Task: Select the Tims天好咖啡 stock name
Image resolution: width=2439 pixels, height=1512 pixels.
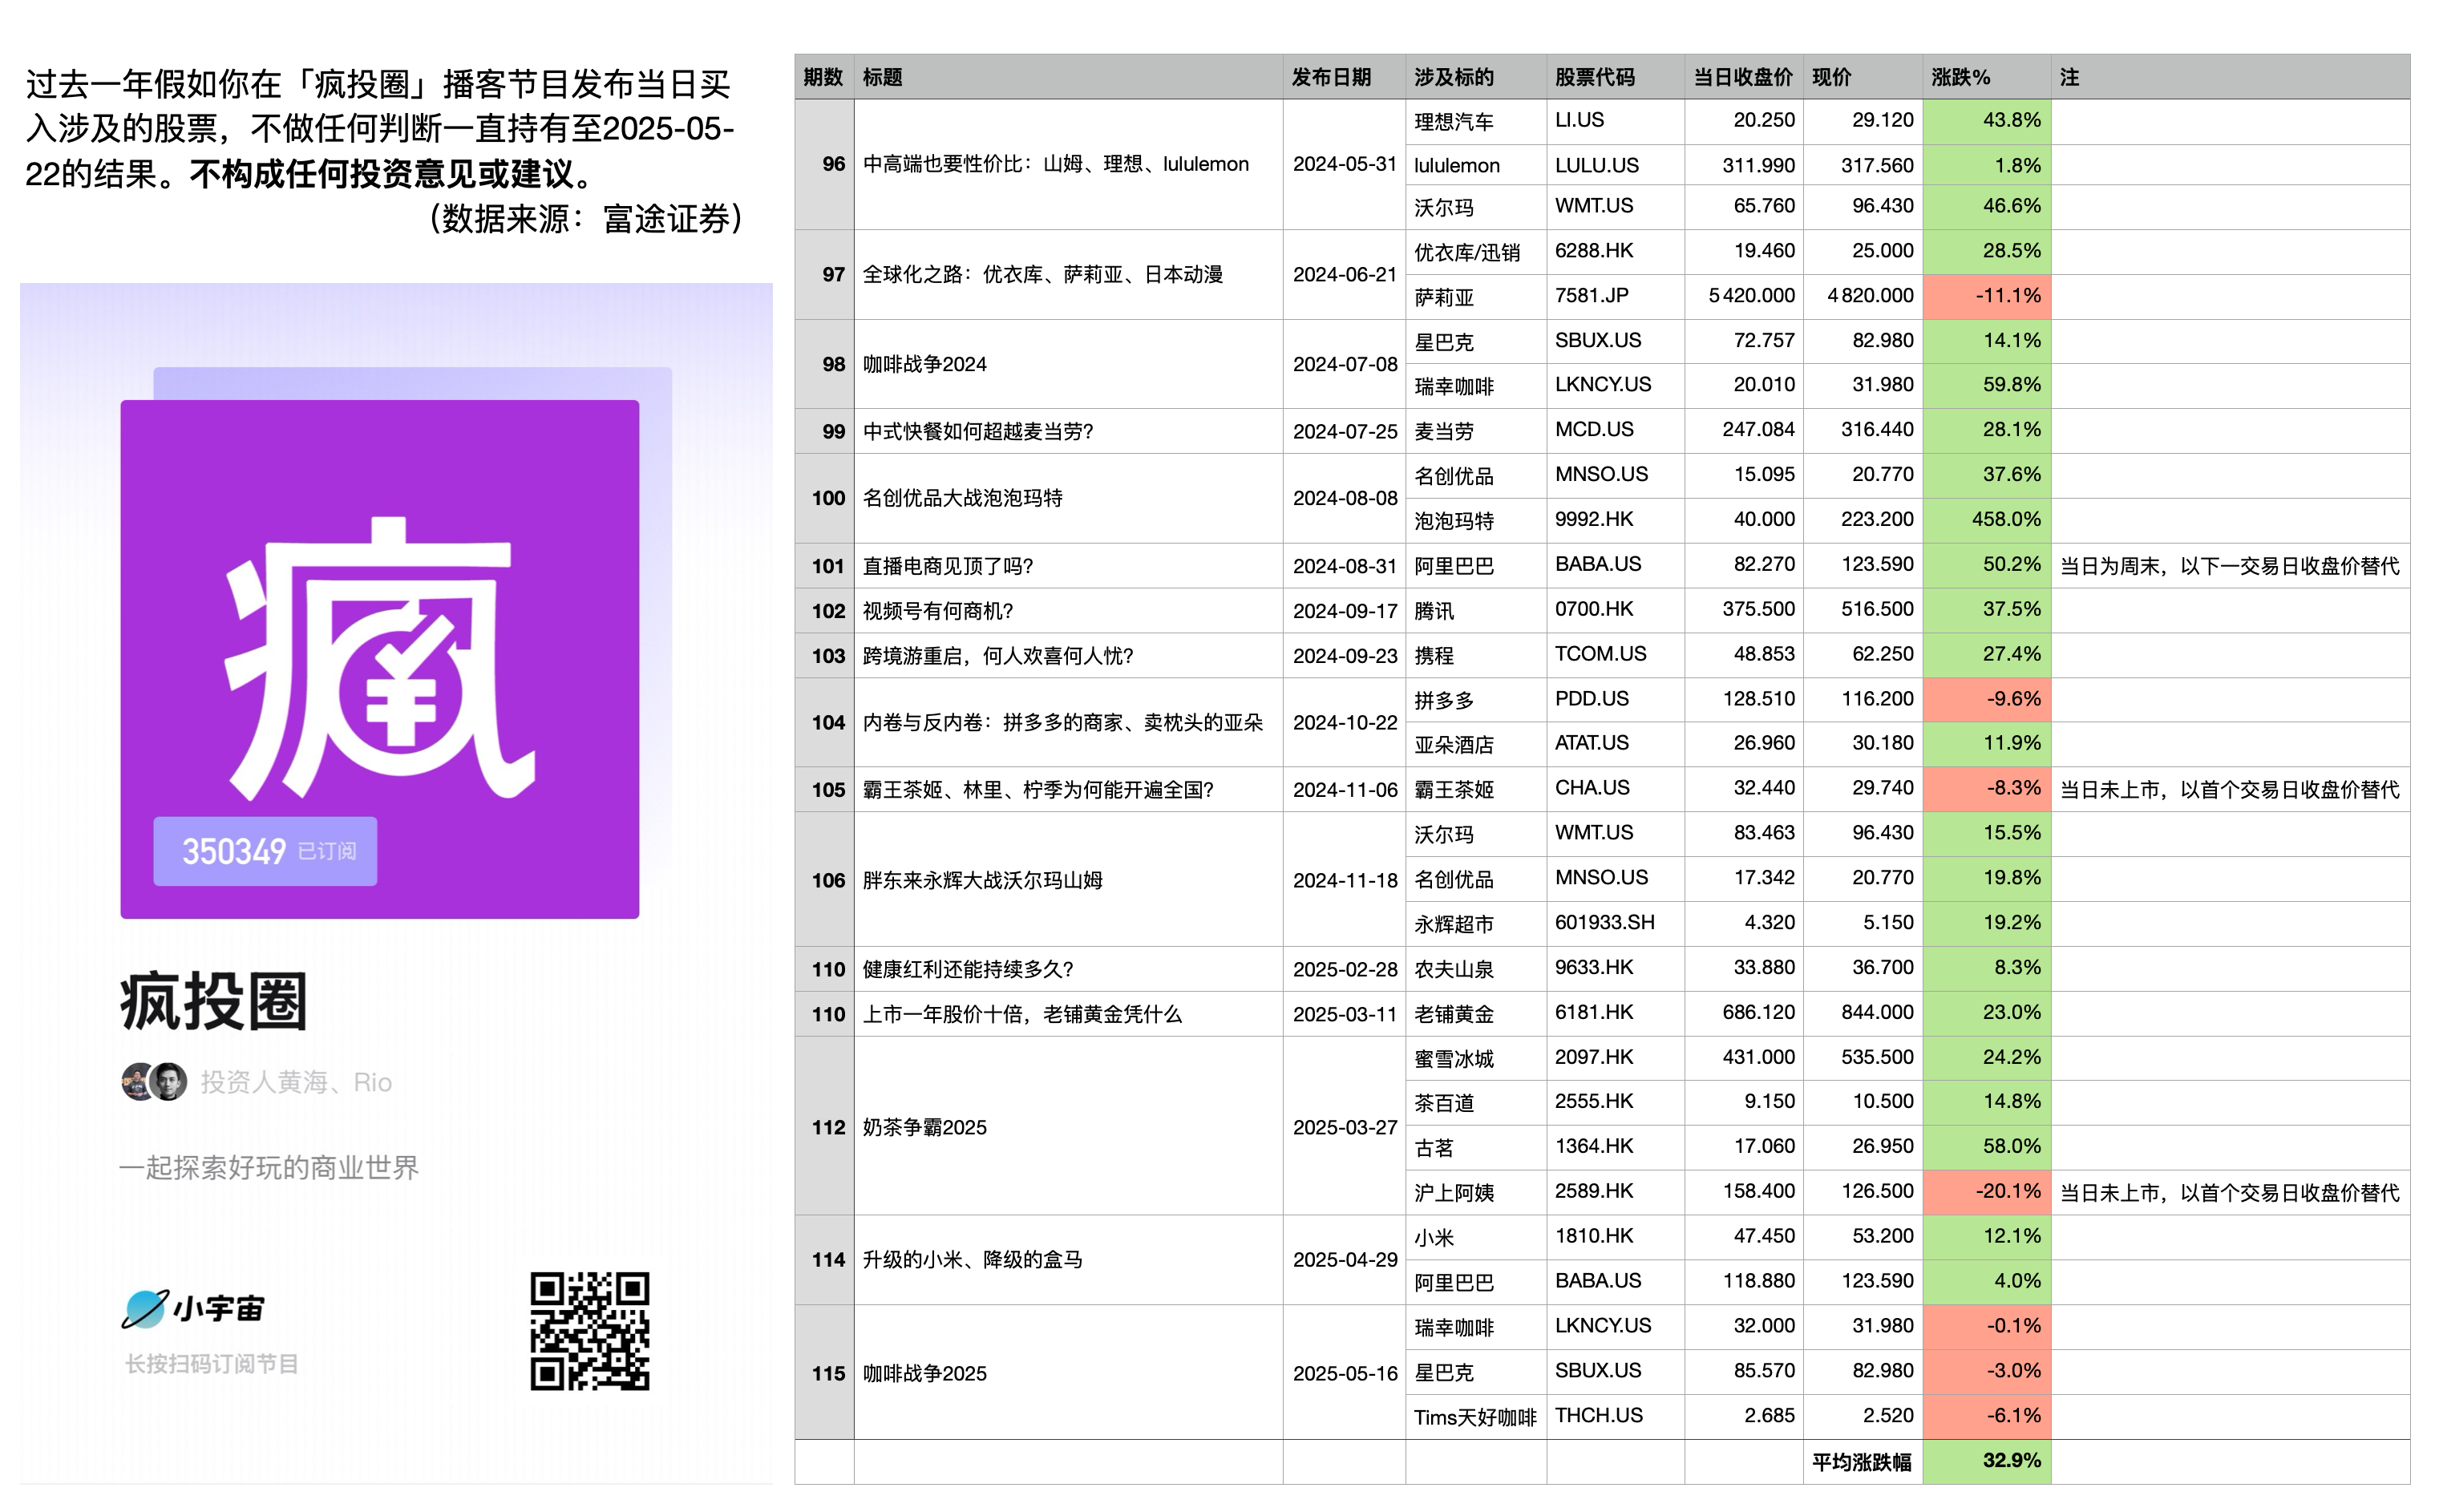Action: click(1476, 1417)
